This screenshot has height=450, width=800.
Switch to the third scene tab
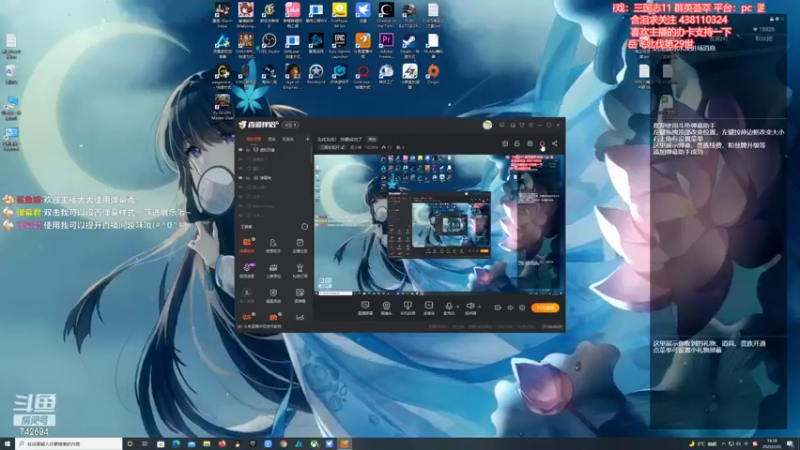pyautogui.click(x=288, y=139)
